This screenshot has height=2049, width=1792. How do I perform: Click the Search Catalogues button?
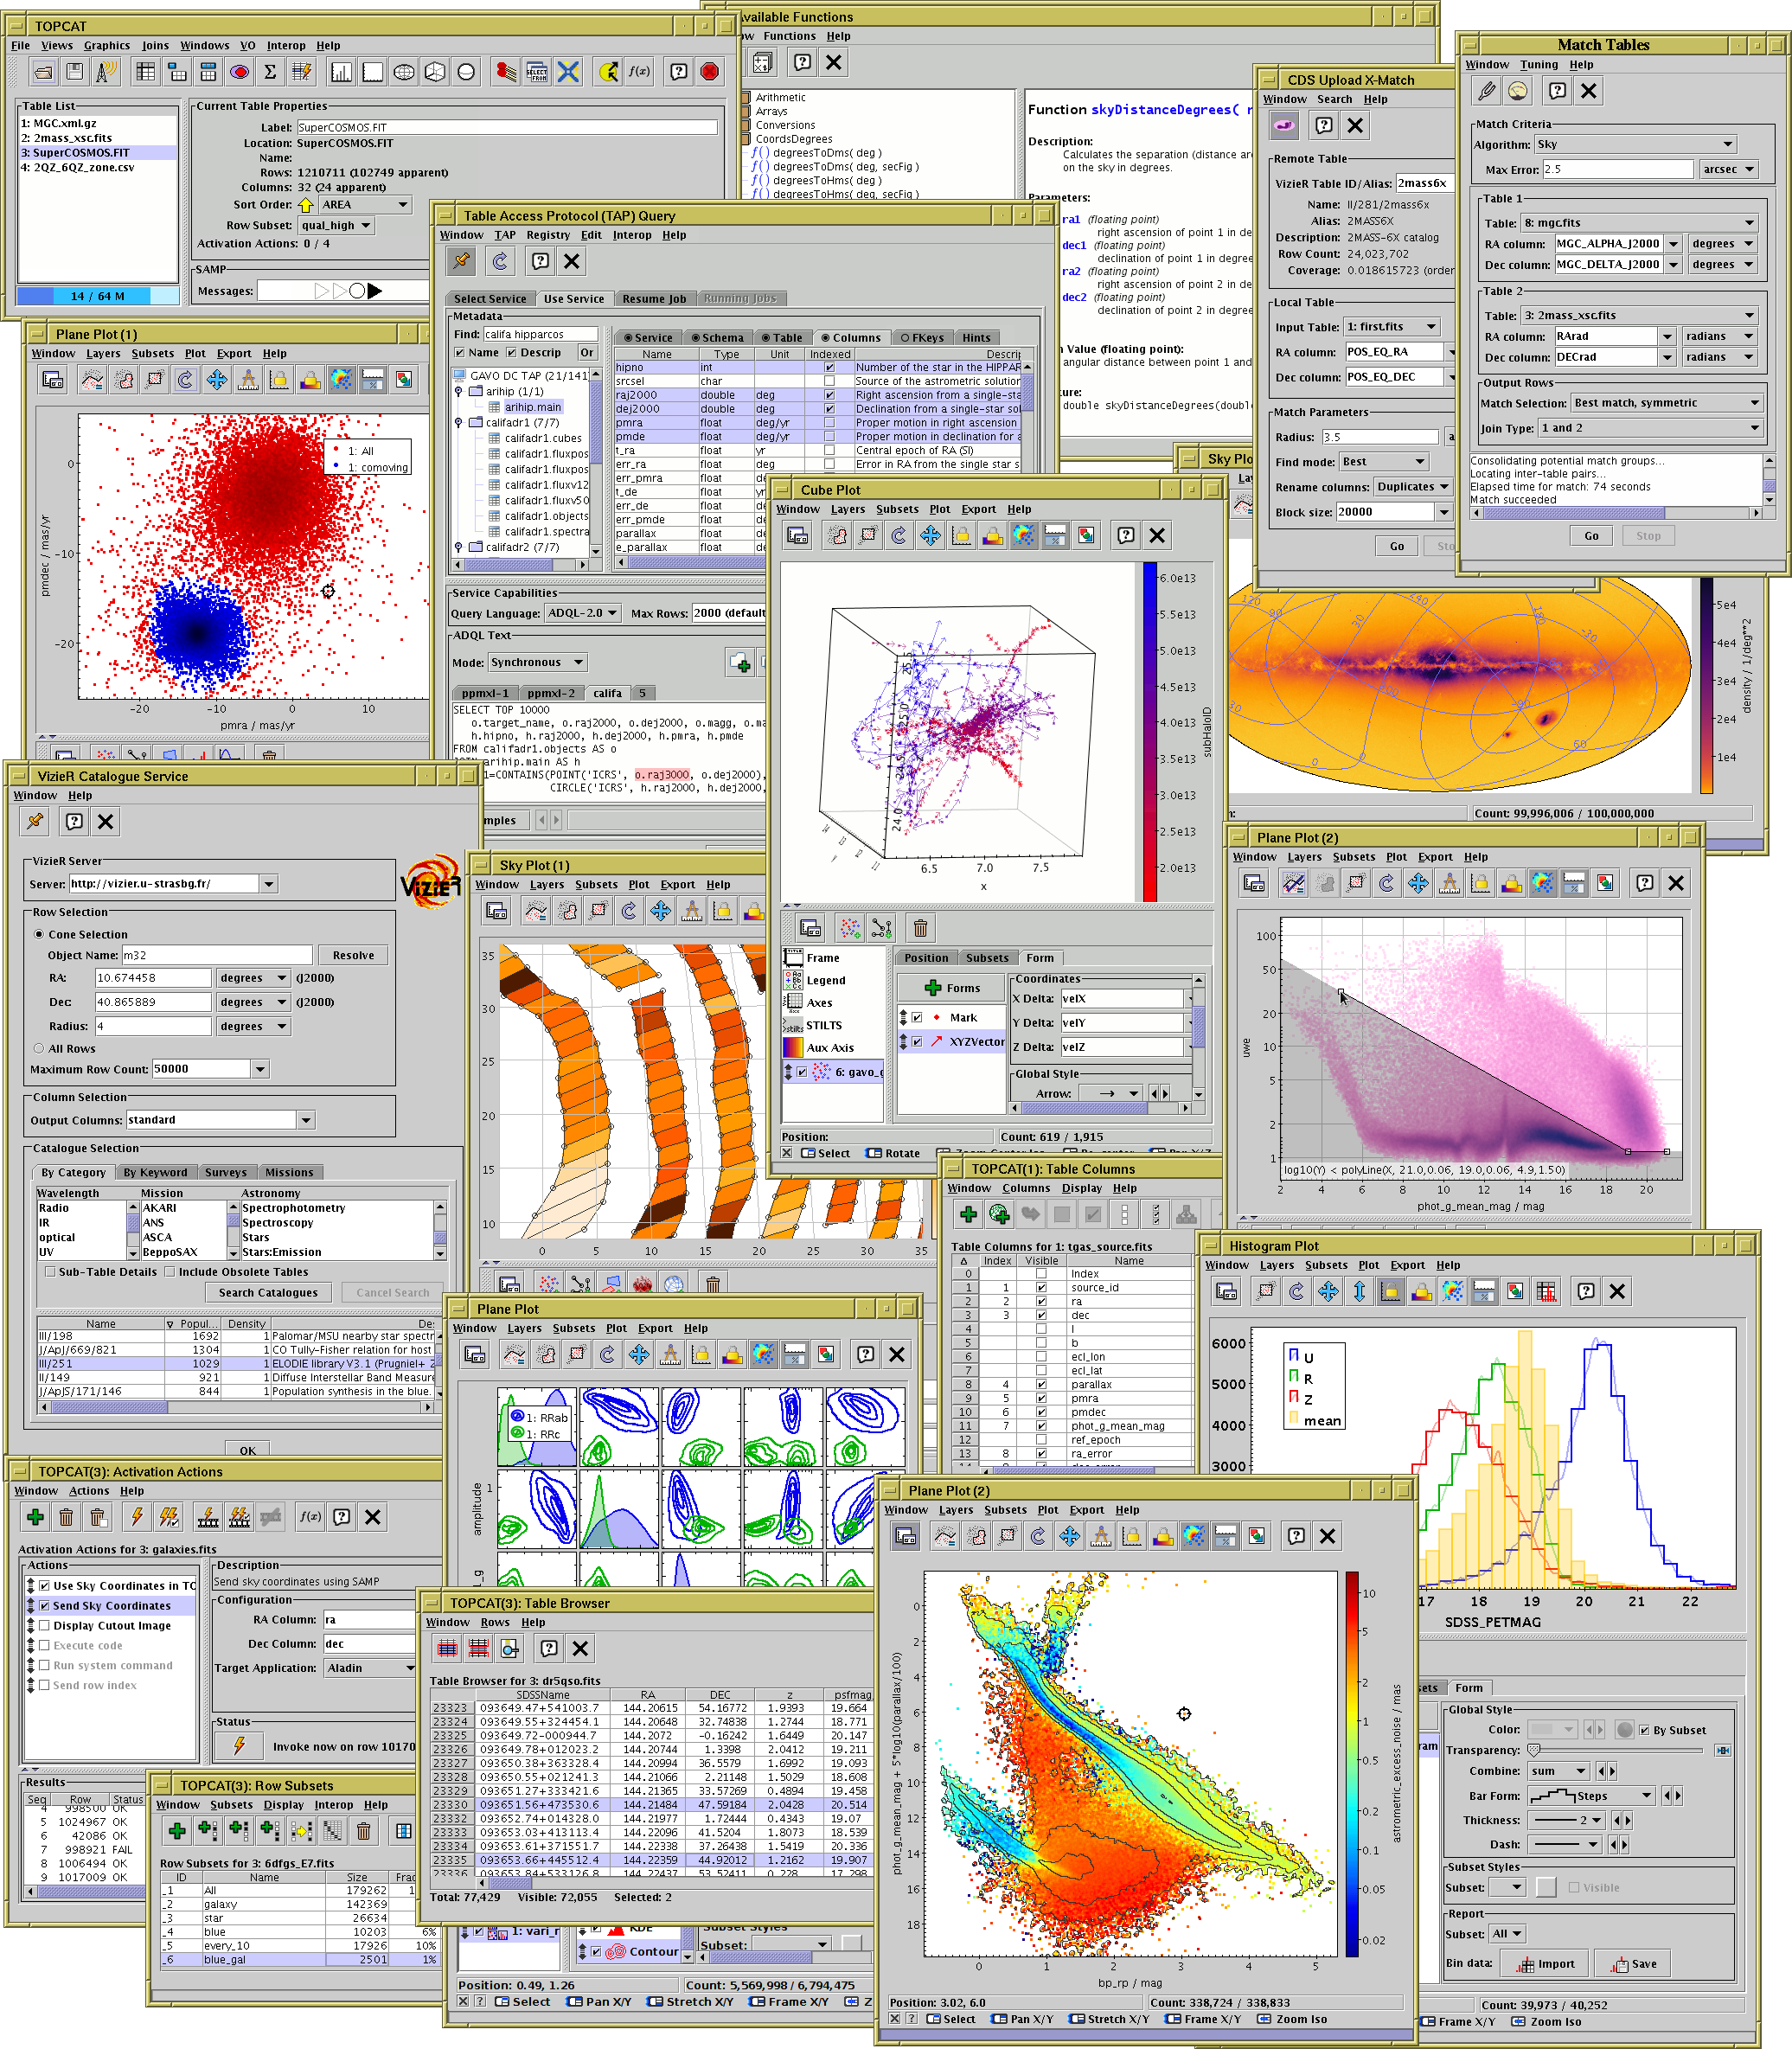coord(268,1292)
